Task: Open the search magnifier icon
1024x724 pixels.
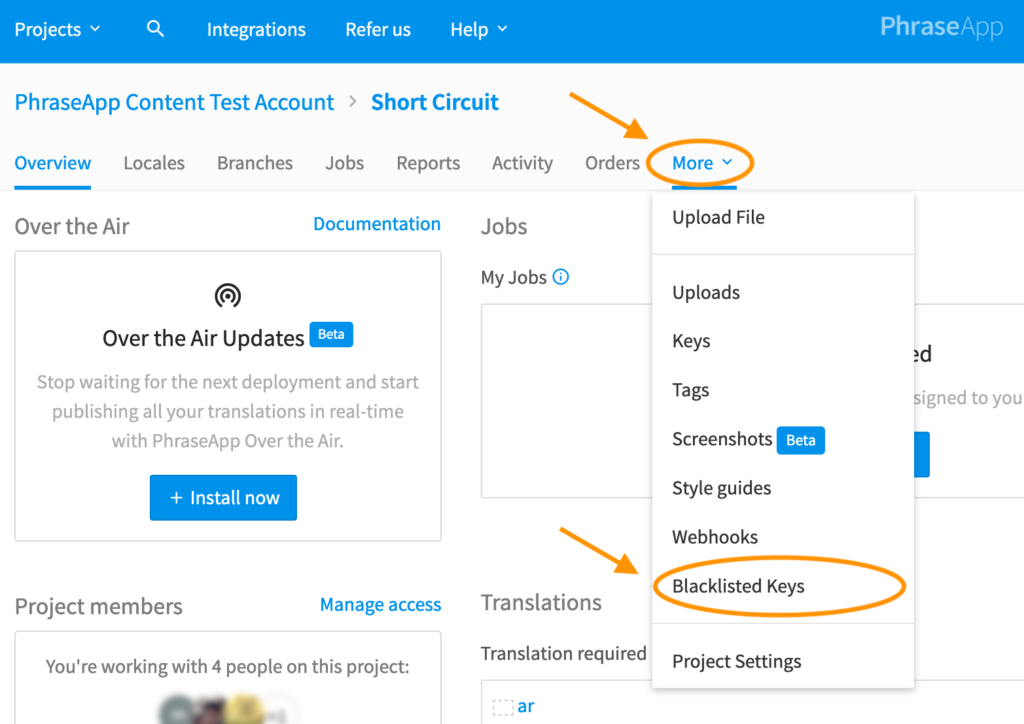Action: point(155,29)
